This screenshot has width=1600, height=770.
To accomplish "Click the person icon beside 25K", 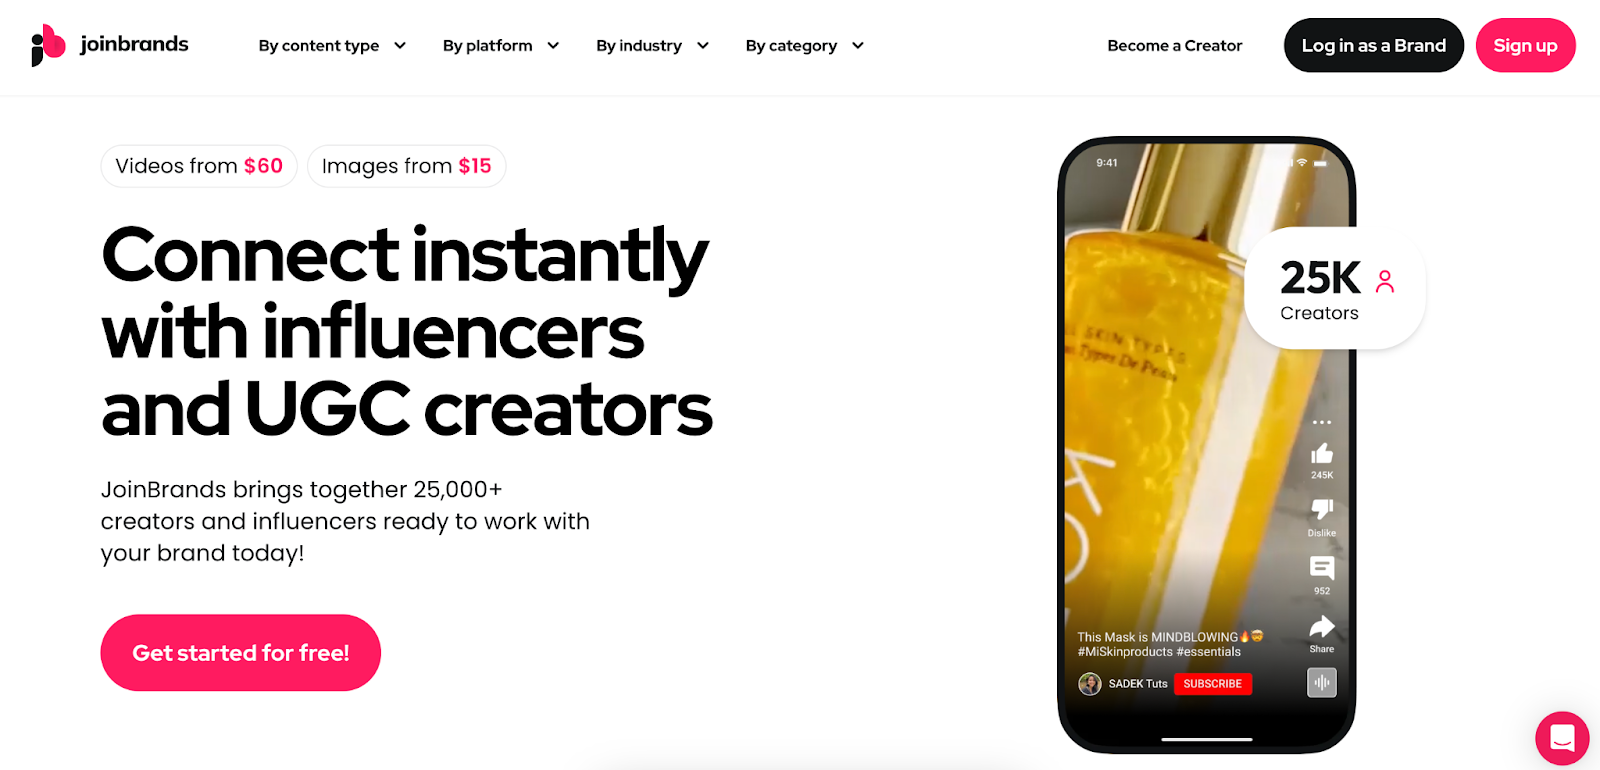I will [1385, 281].
